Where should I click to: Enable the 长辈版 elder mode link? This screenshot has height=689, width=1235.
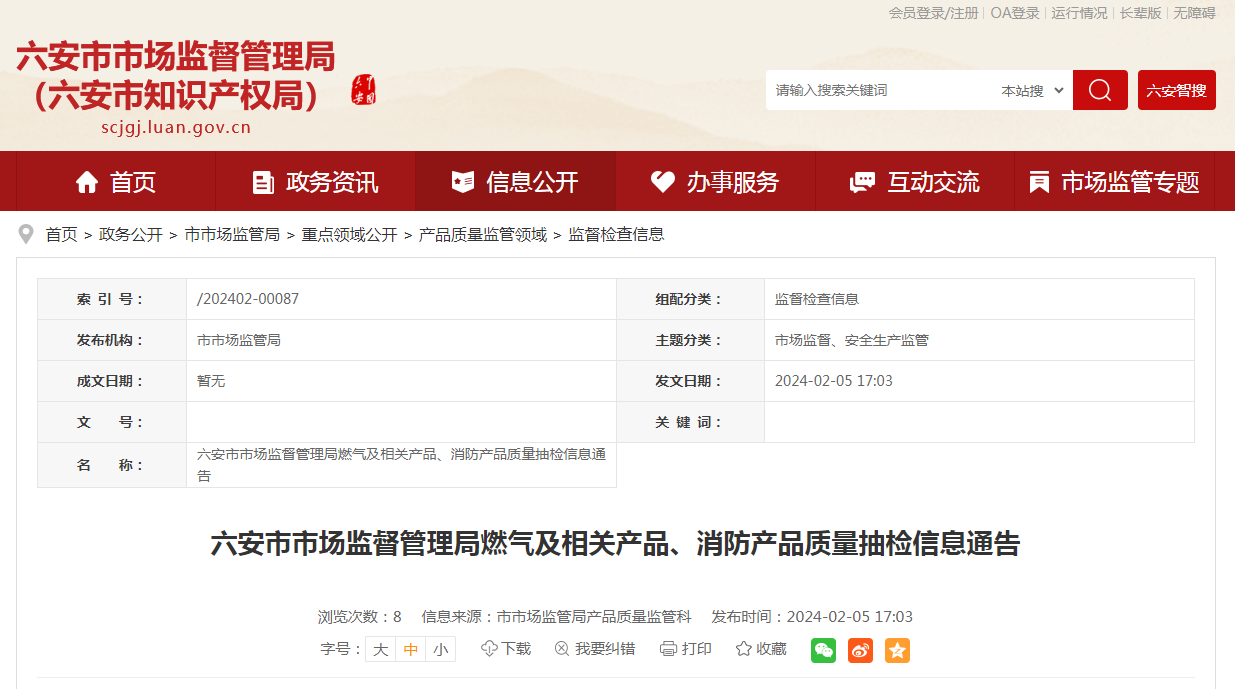coord(1140,13)
